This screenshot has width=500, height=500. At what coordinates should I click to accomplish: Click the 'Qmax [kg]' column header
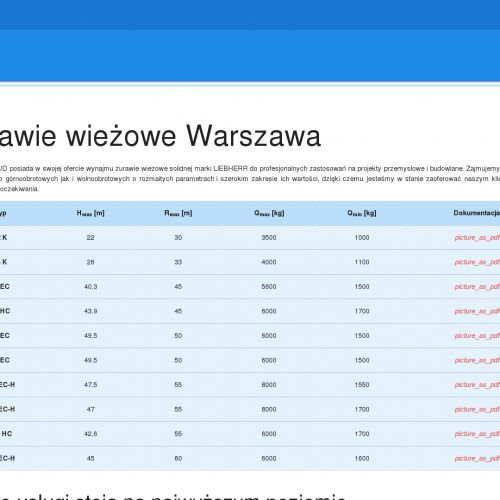pyautogui.click(x=269, y=213)
